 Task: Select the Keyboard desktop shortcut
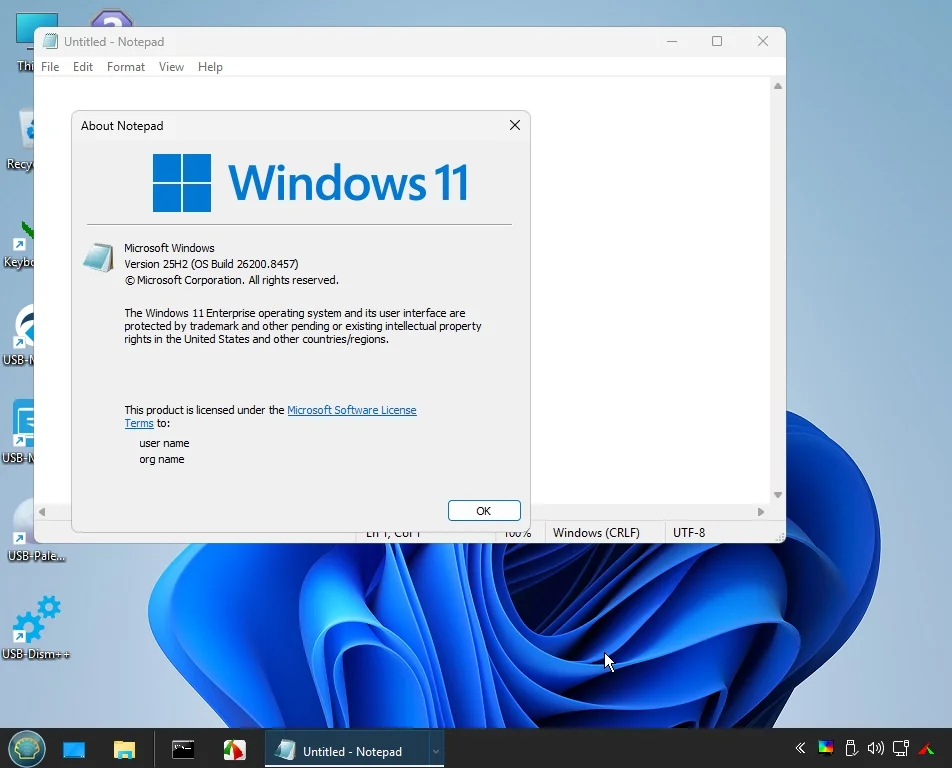[x=18, y=246]
